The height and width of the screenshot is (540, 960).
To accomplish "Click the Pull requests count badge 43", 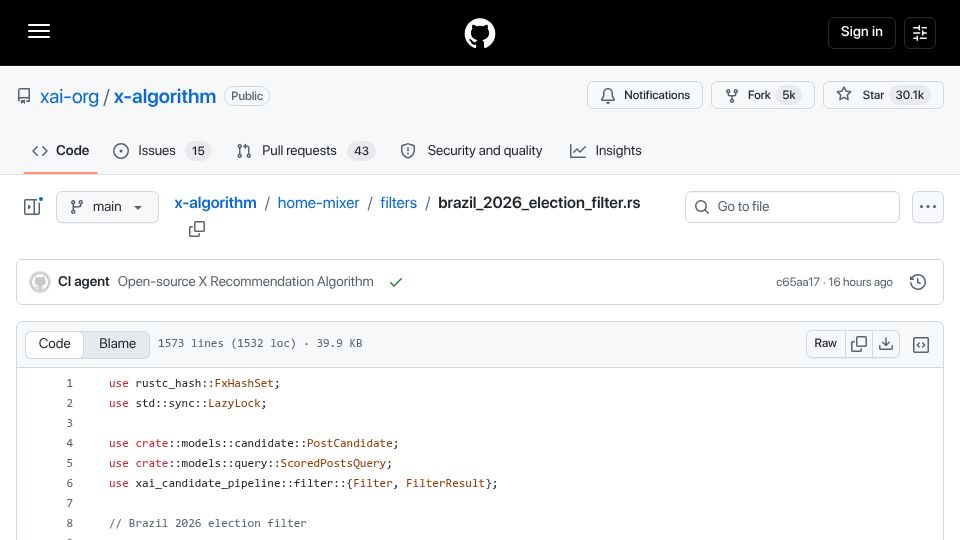I will tap(361, 151).
